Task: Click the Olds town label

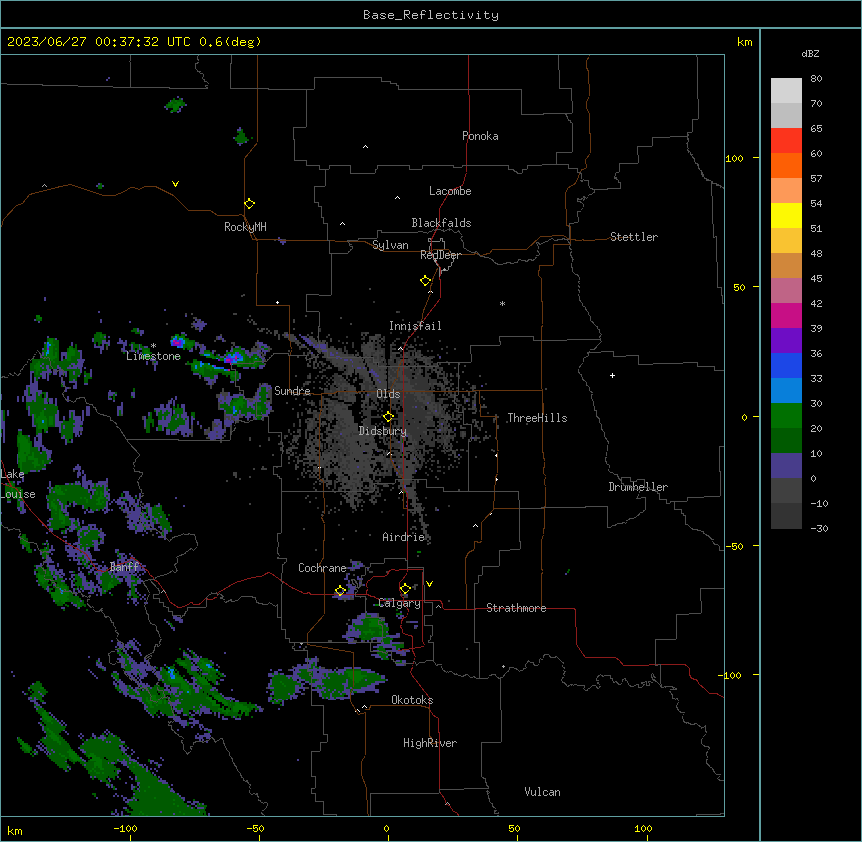Action: (388, 394)
